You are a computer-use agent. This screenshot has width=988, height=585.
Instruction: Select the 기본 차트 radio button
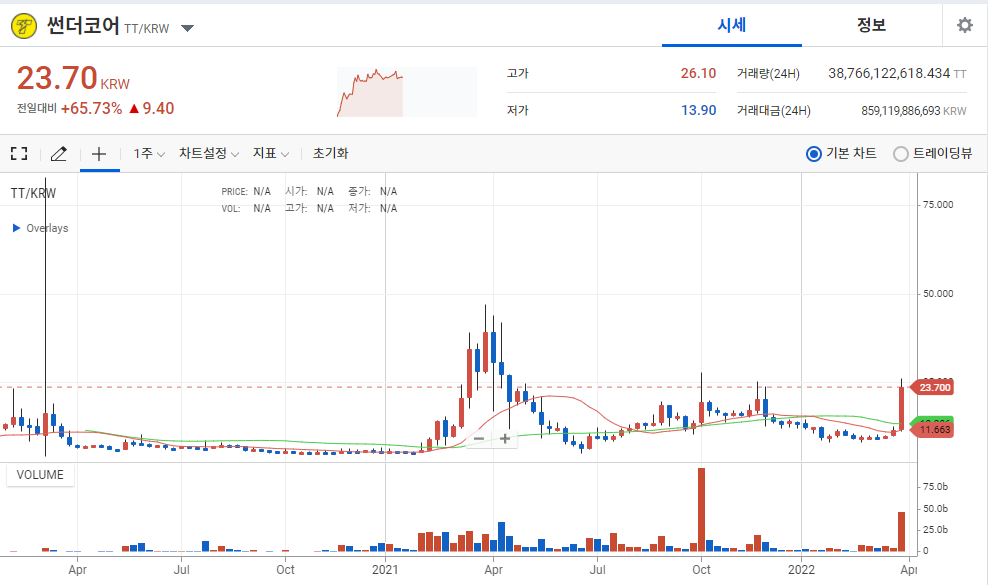813,154
